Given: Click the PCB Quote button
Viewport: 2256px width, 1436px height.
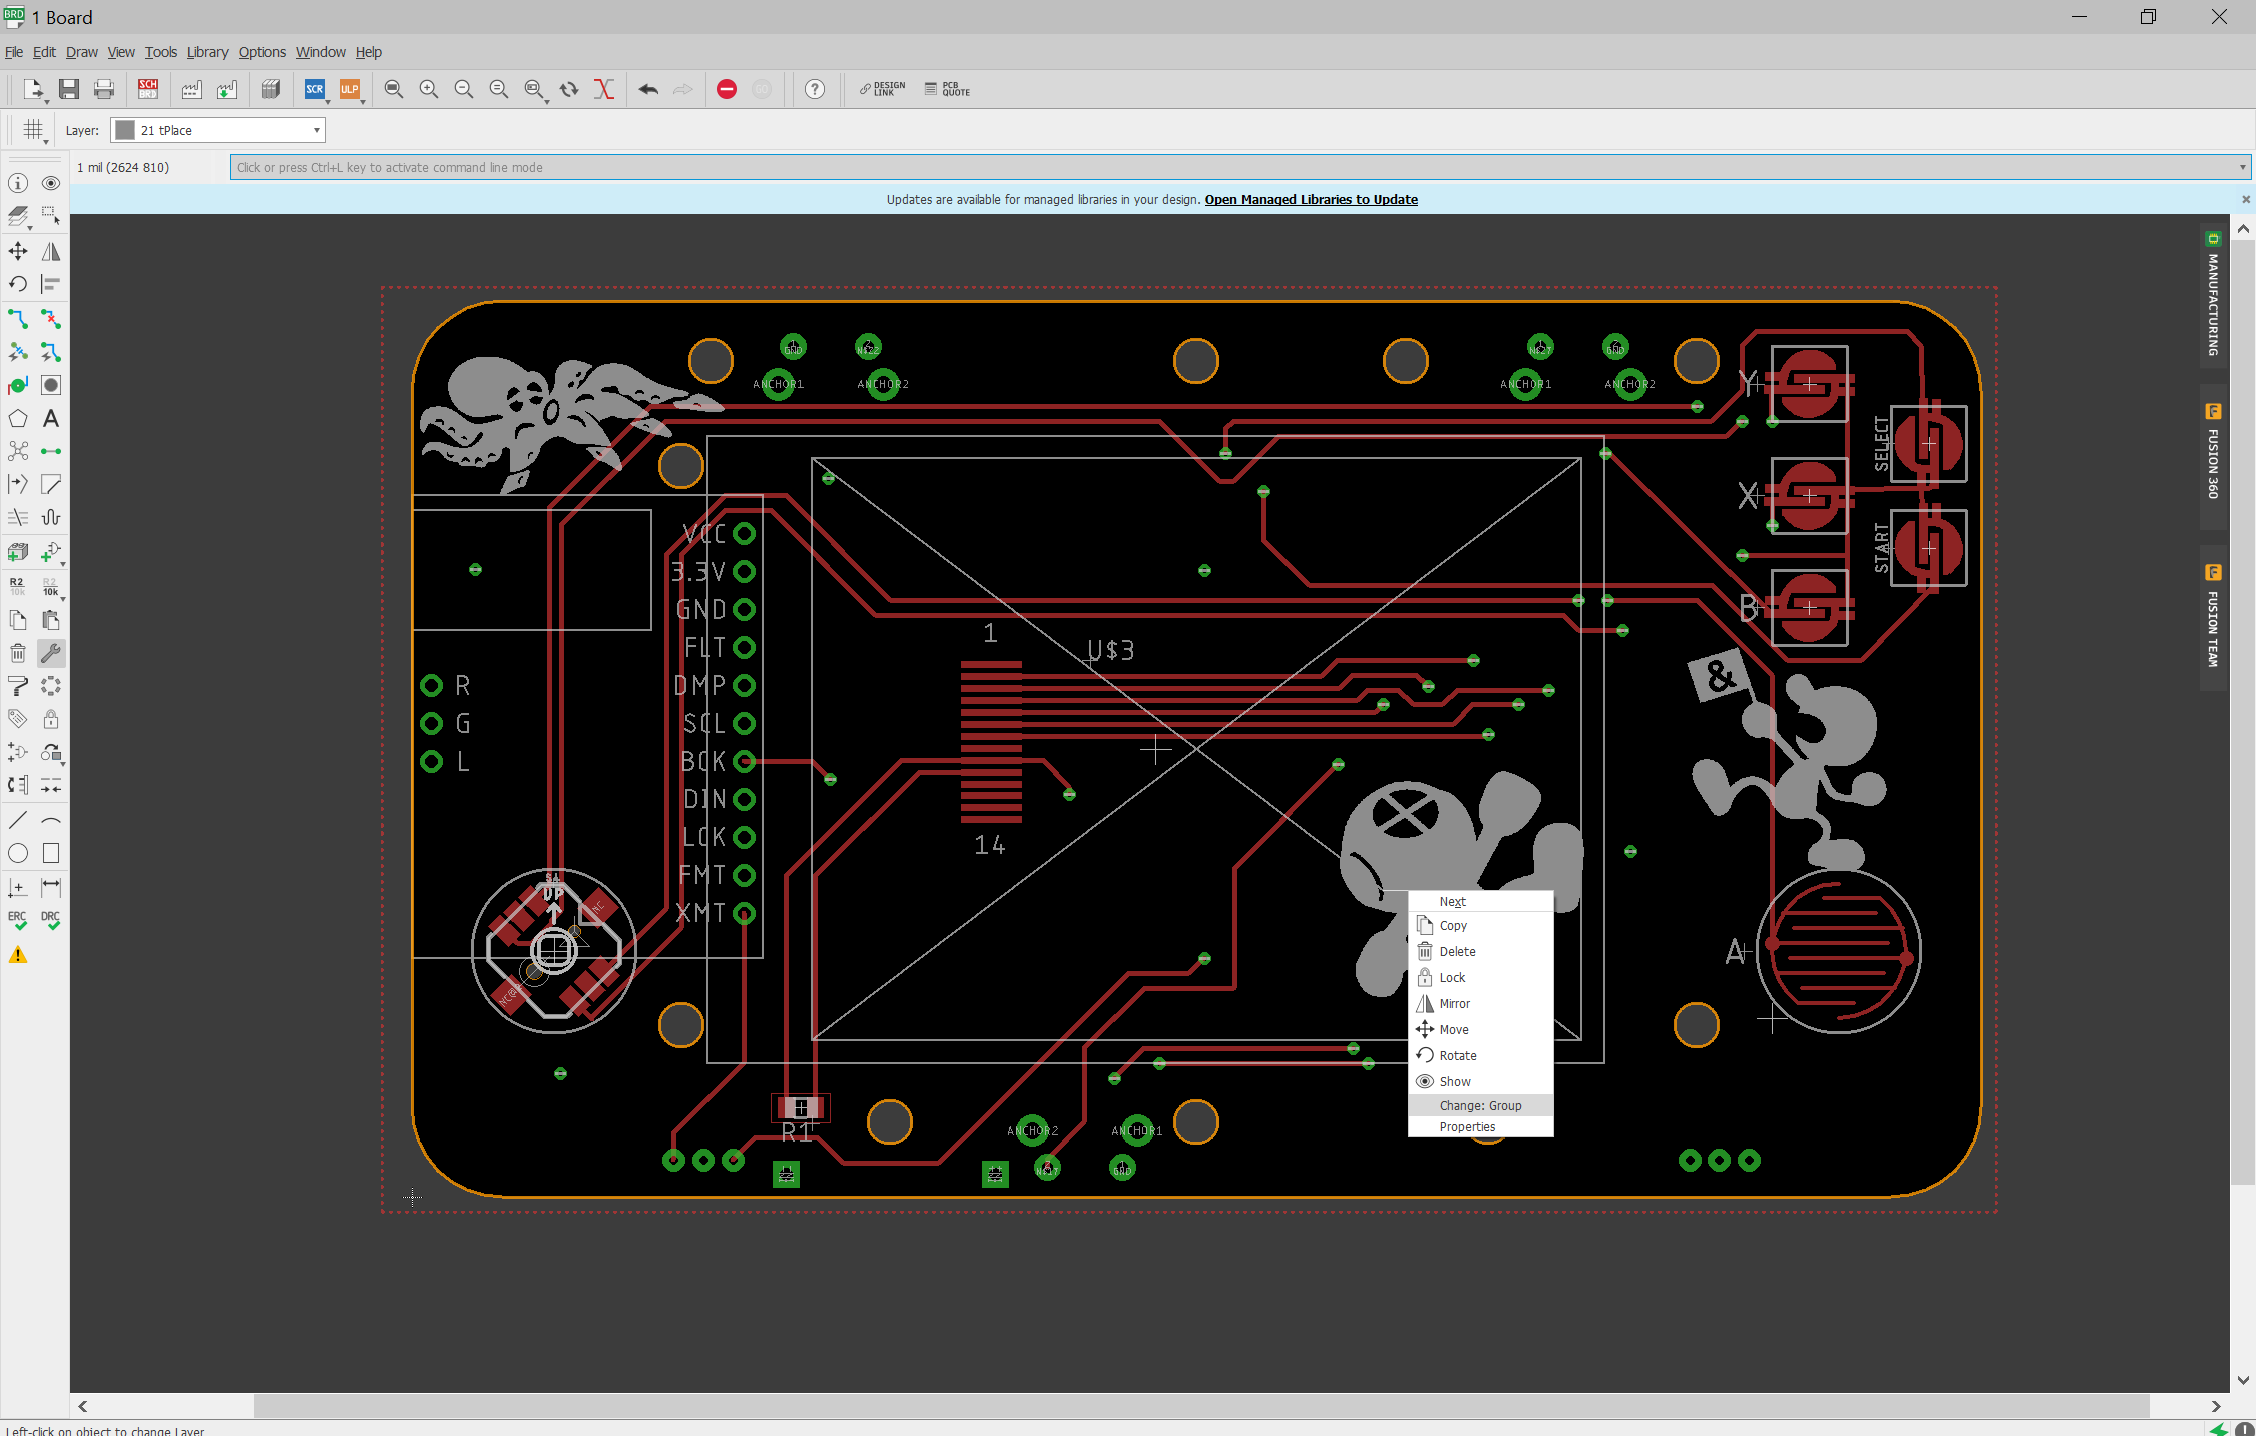Looking at the screenshot, I should (947, 89).
